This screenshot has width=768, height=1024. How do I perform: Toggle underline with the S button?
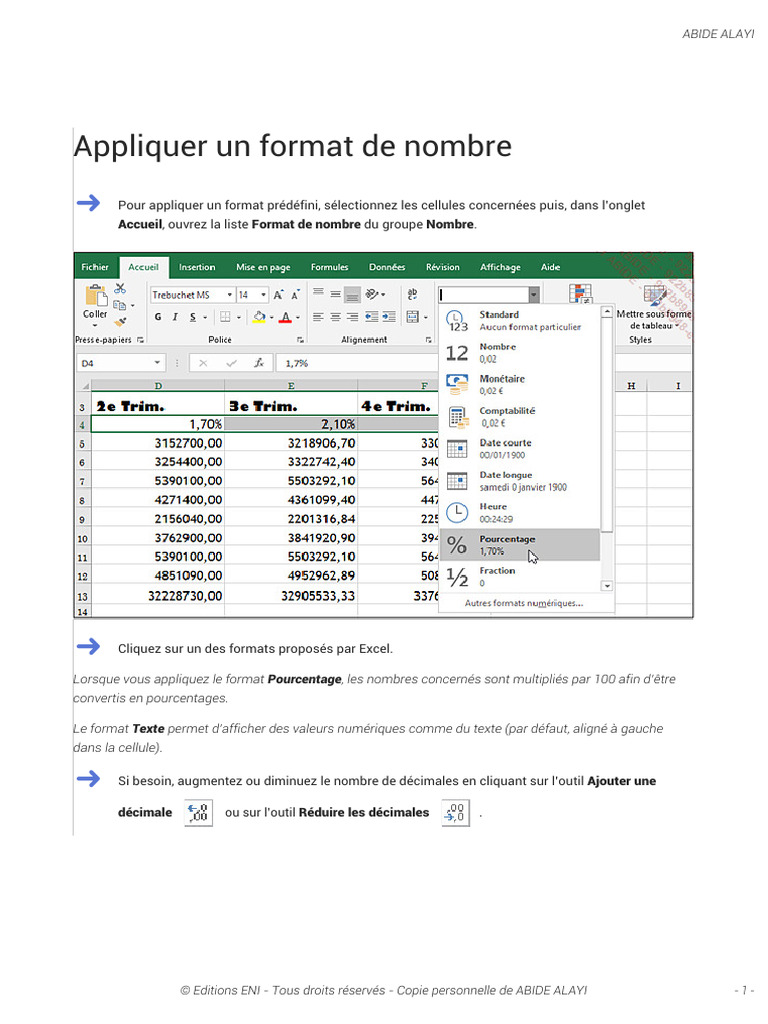tap(193, 317)
